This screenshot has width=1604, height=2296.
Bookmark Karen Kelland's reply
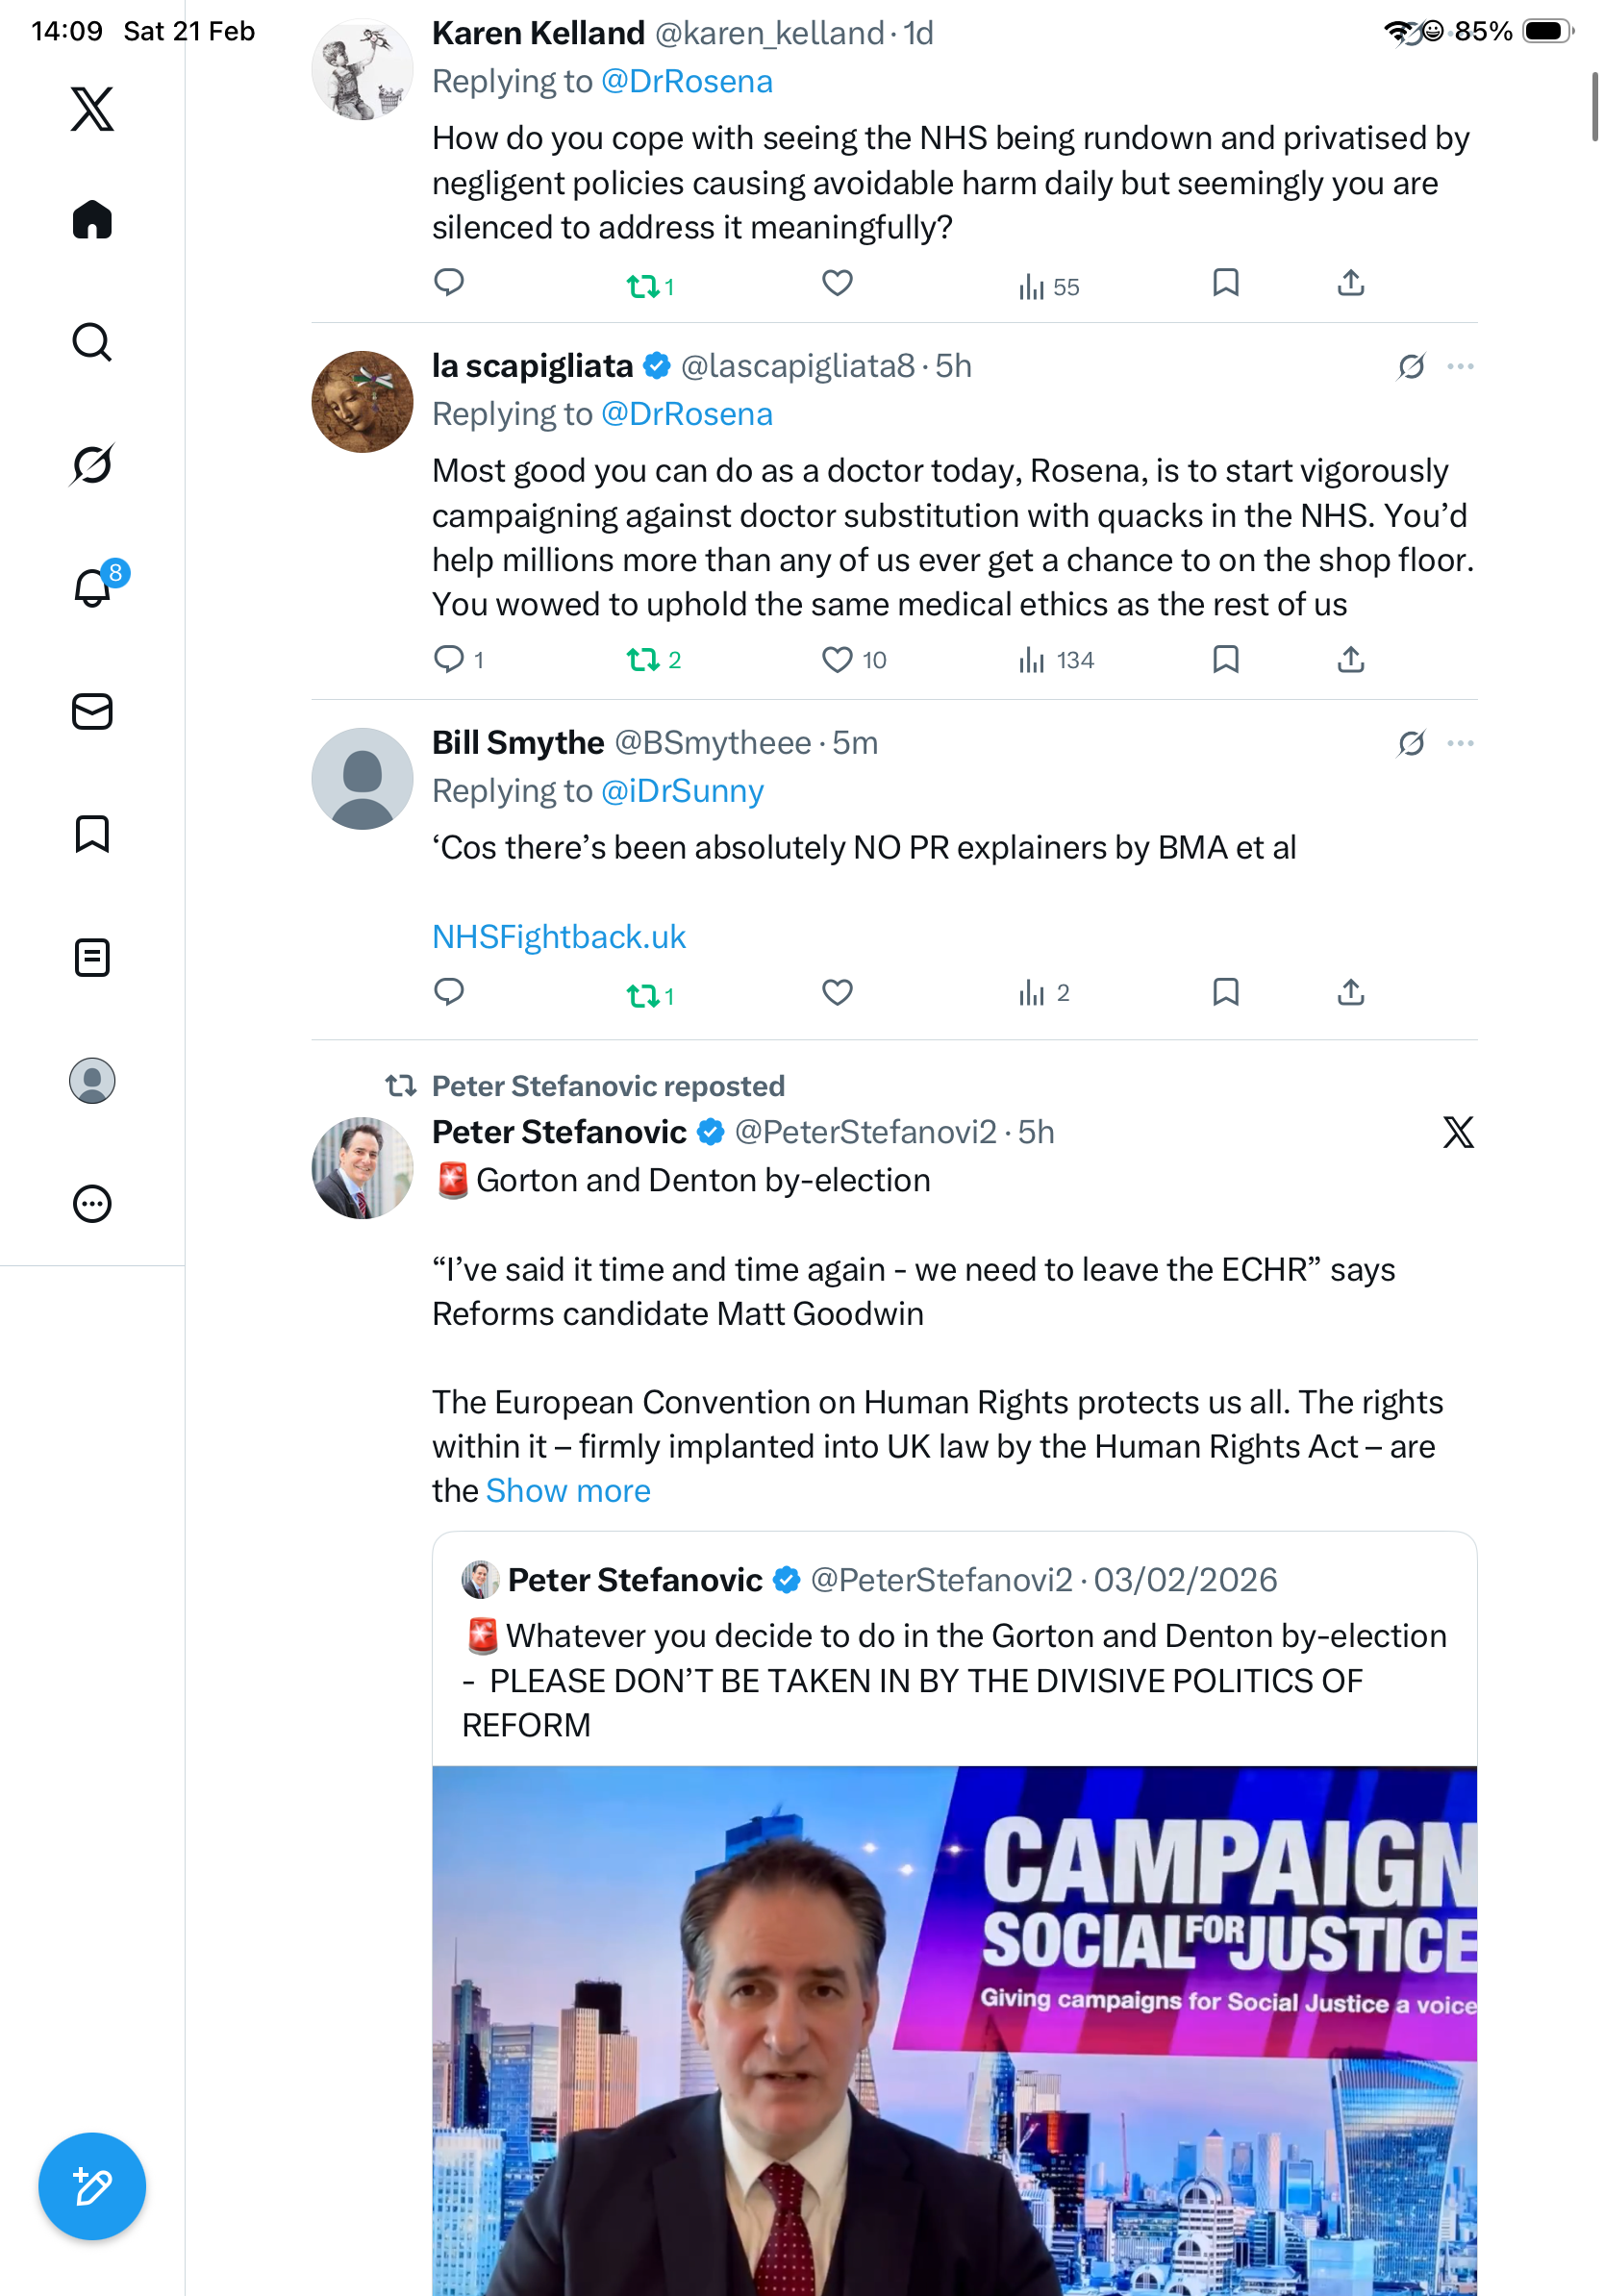click(x=1225, y=284)
